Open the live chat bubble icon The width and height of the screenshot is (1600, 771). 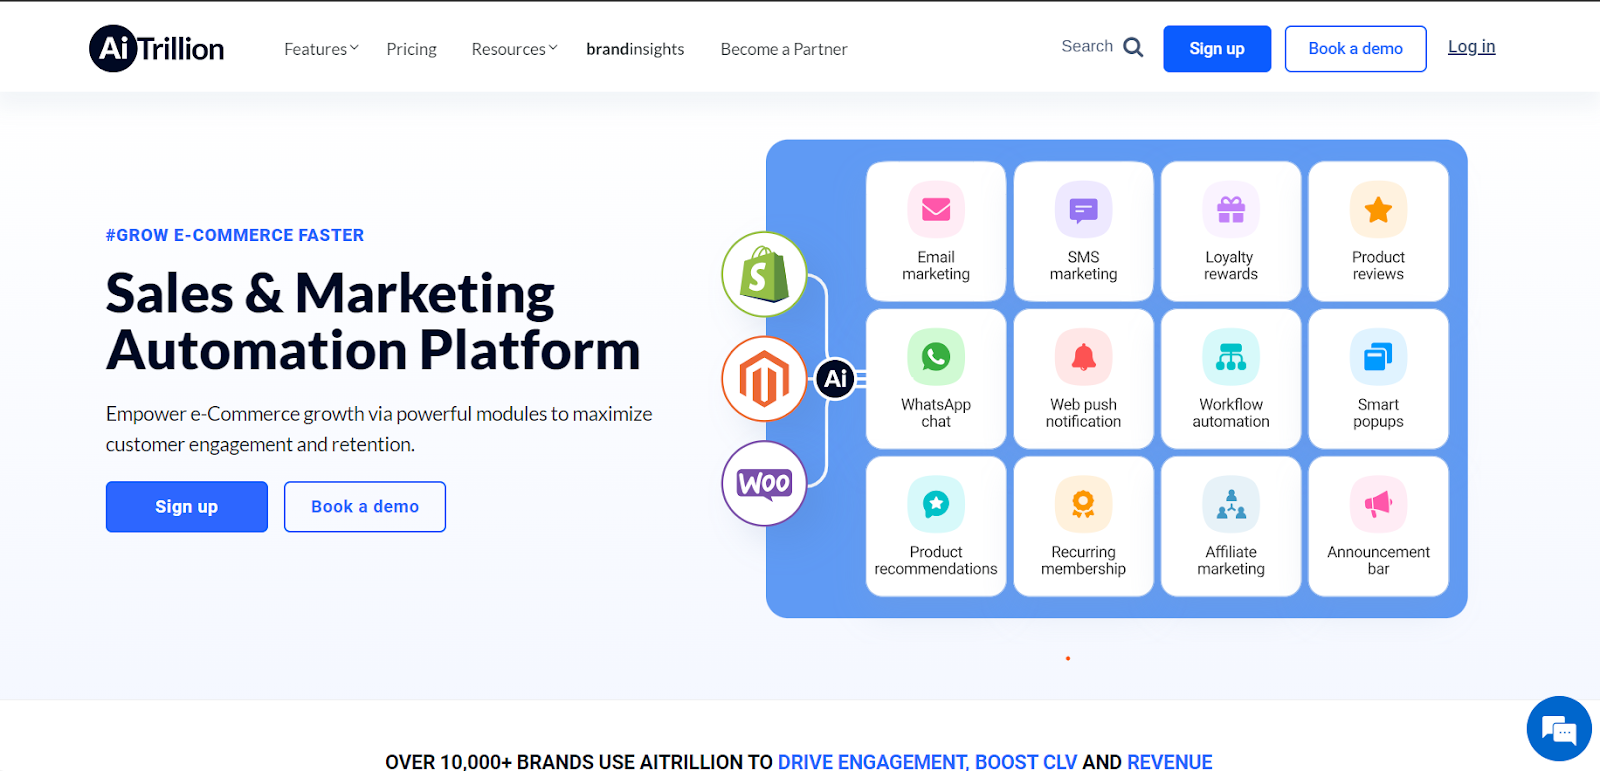pos(1559,729)
